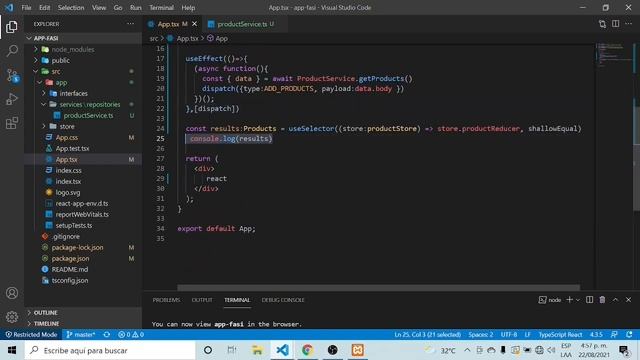The width and height of the screenshot is (640, 360).
Task: Open index.tsx file in explorer
Action: click(x=68, y=181)
